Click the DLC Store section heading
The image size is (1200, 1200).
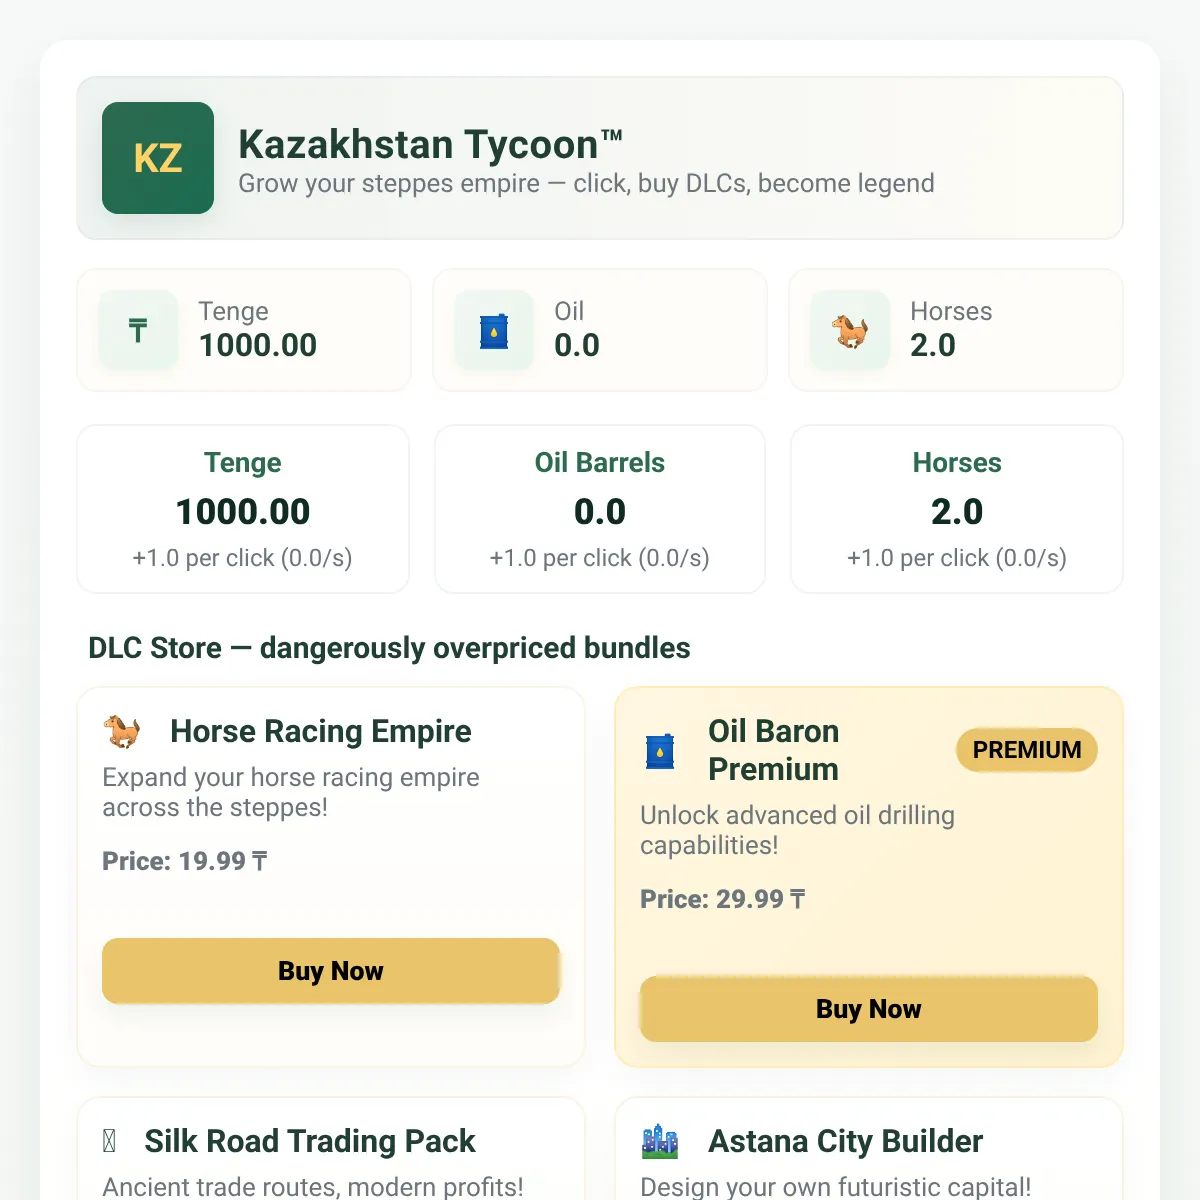[389, 648]
